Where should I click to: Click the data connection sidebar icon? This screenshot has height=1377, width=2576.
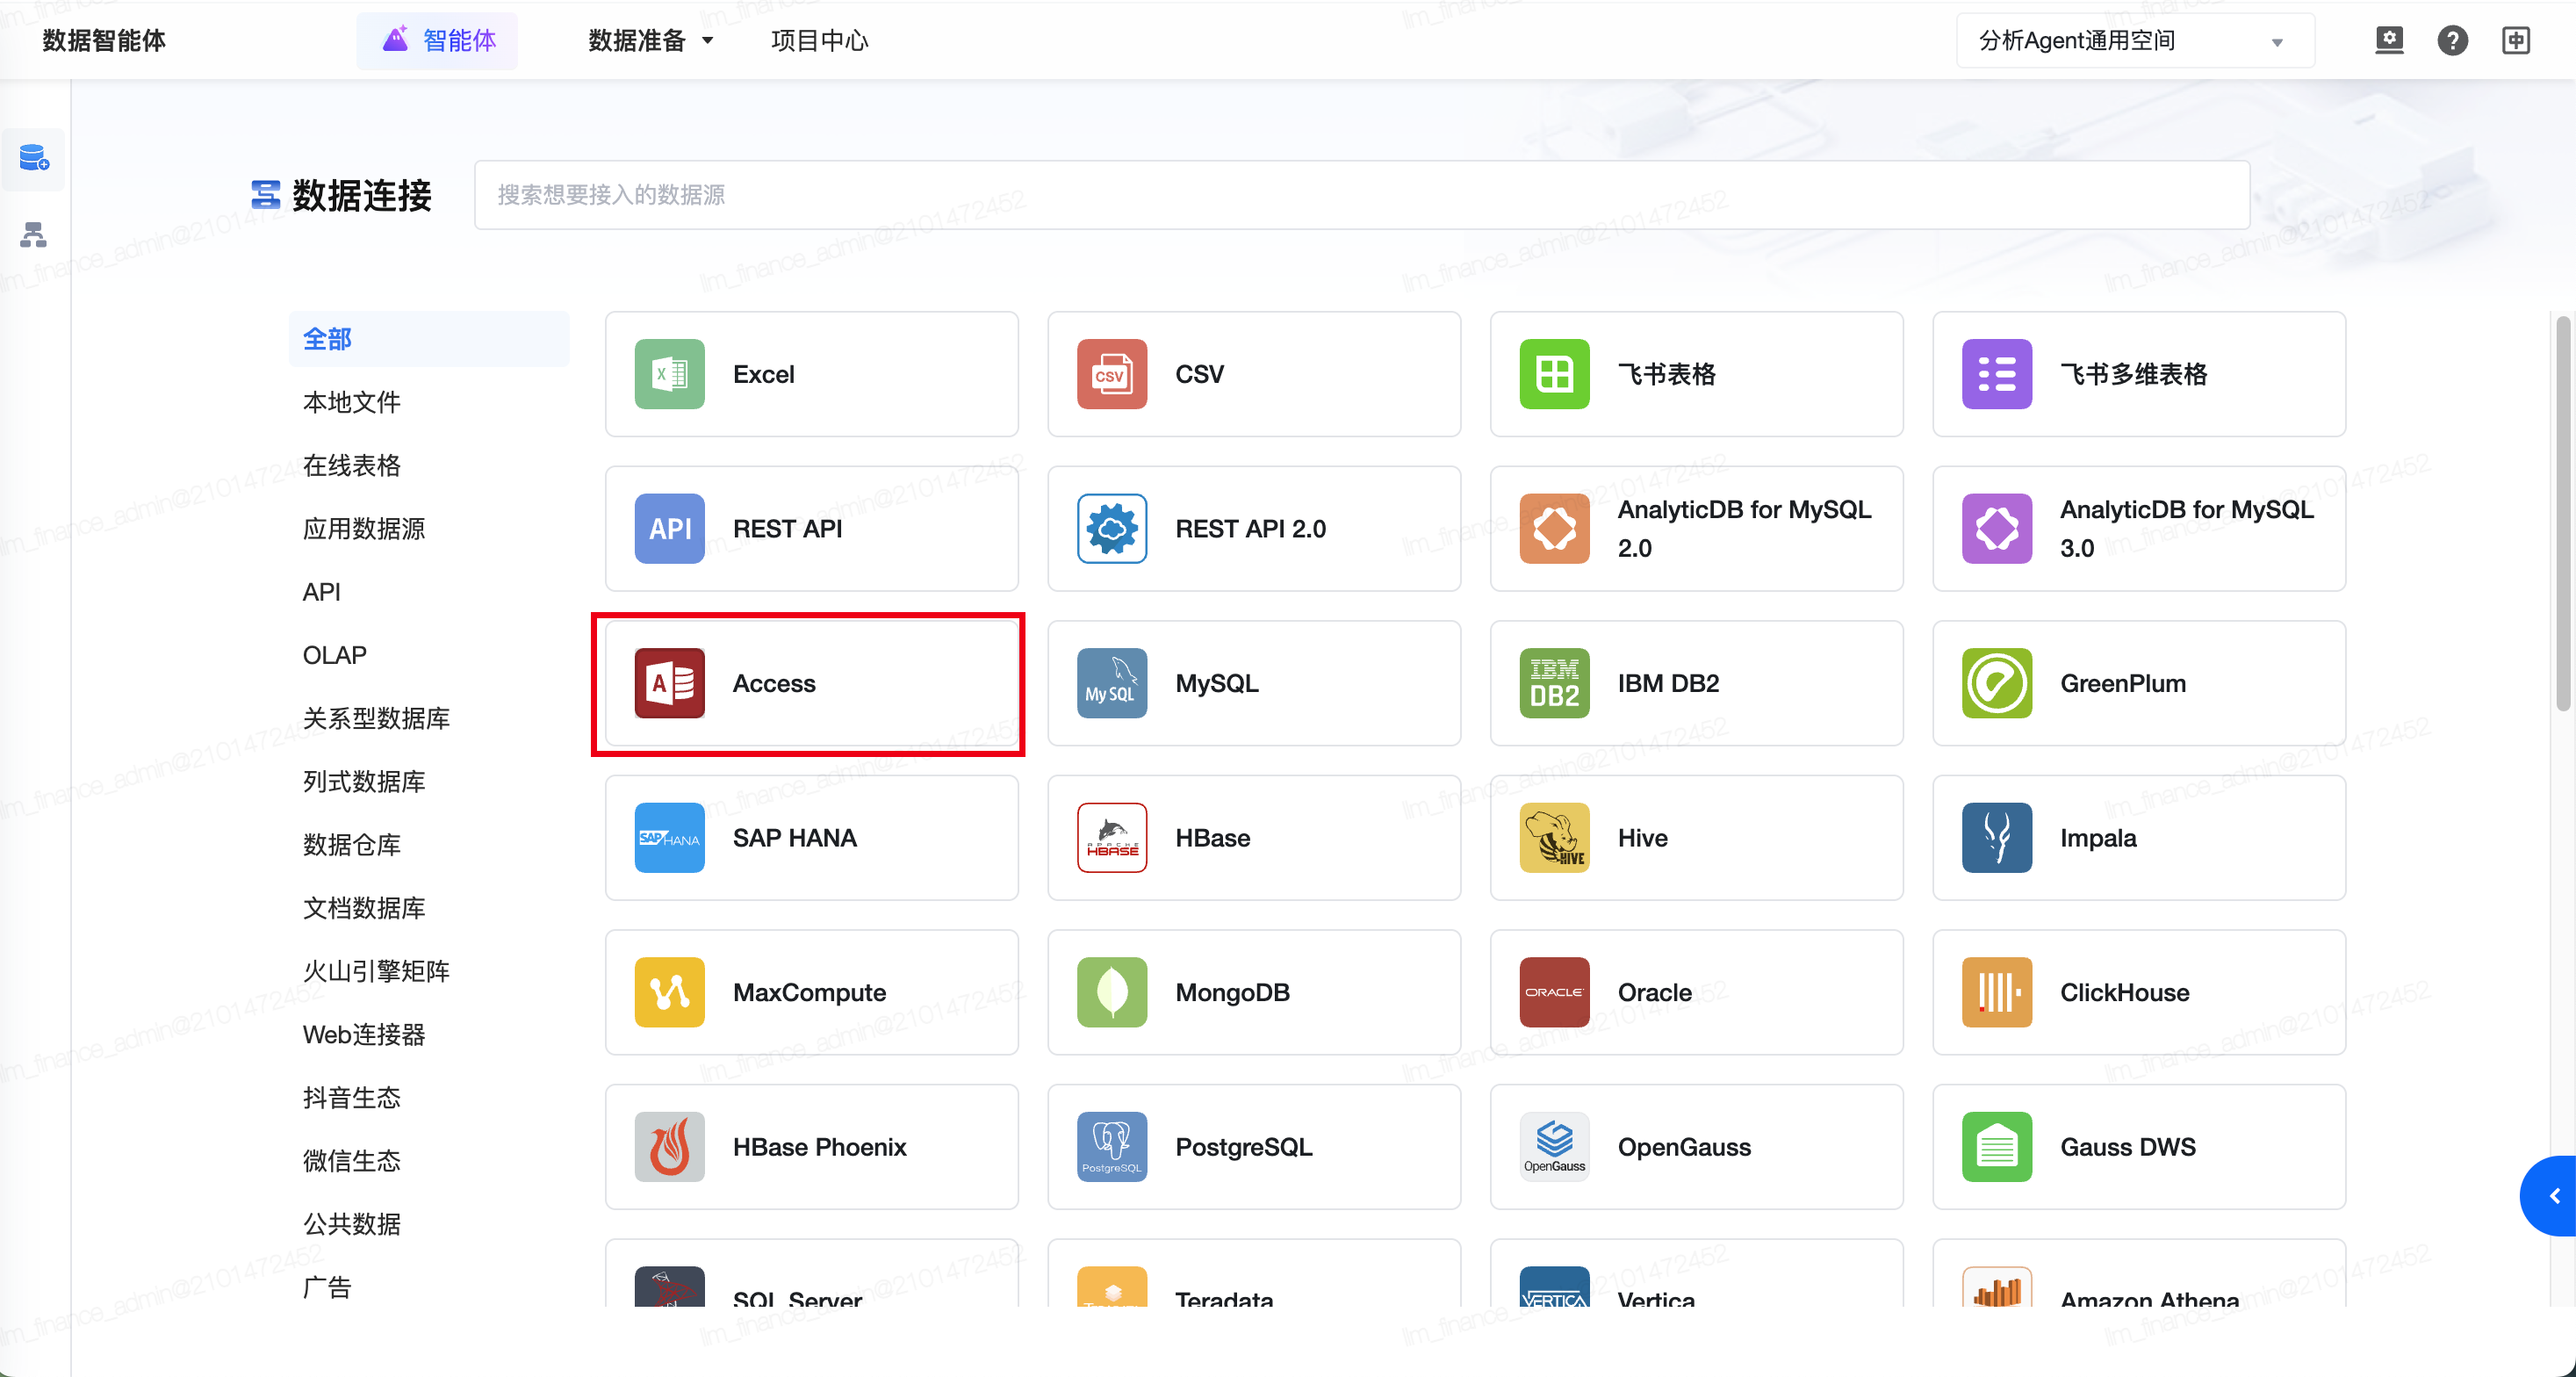pos(34,158)
